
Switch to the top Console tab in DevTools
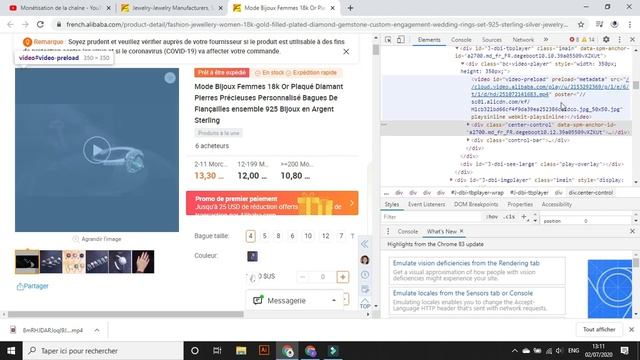coord(461,40)
